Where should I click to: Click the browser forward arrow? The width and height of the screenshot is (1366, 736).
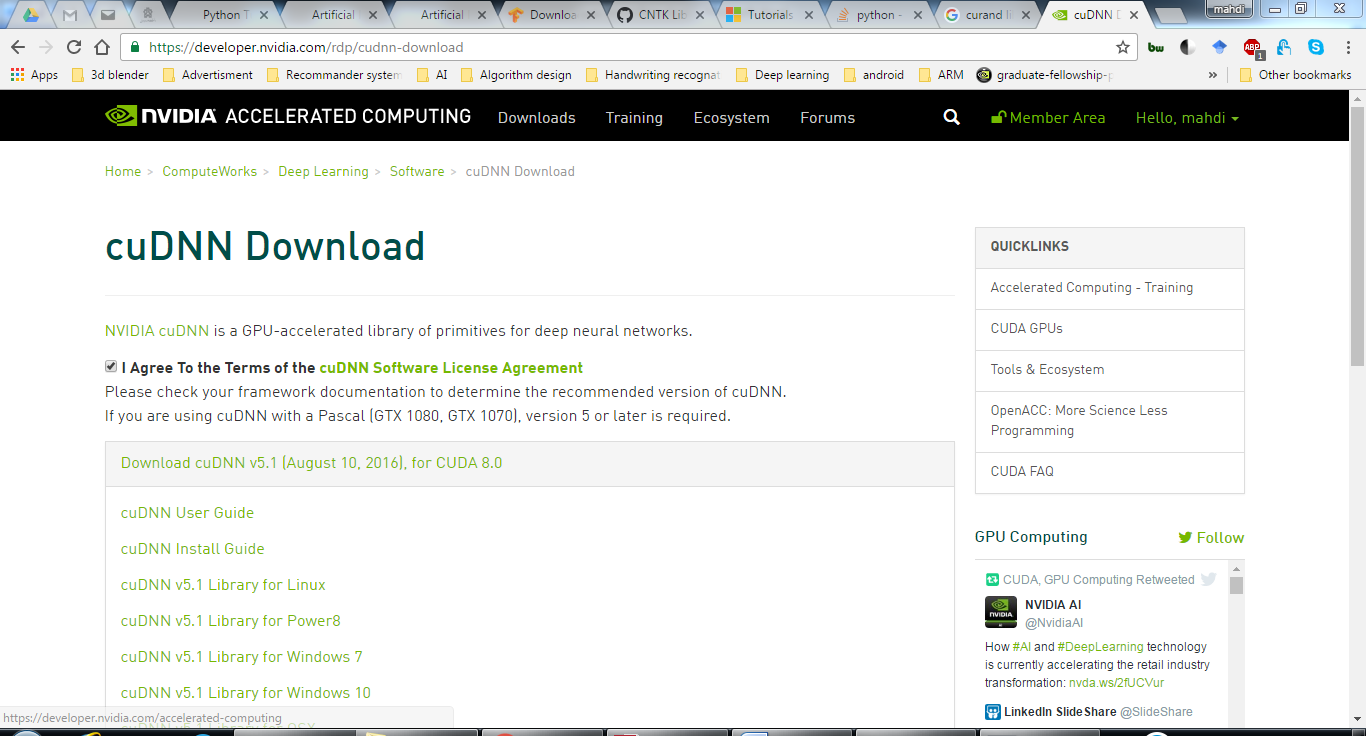(46, 47)
